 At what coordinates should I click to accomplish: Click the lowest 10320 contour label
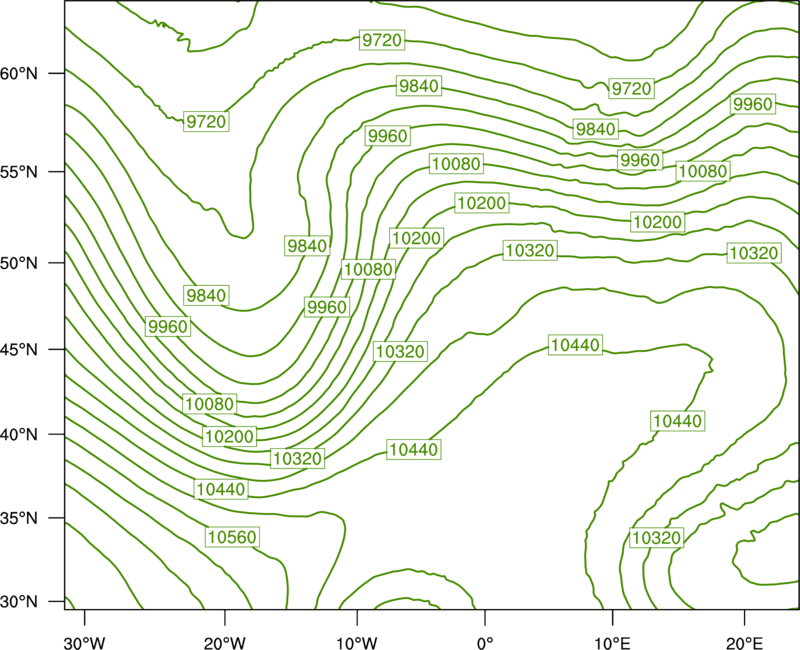coord(656,538)
